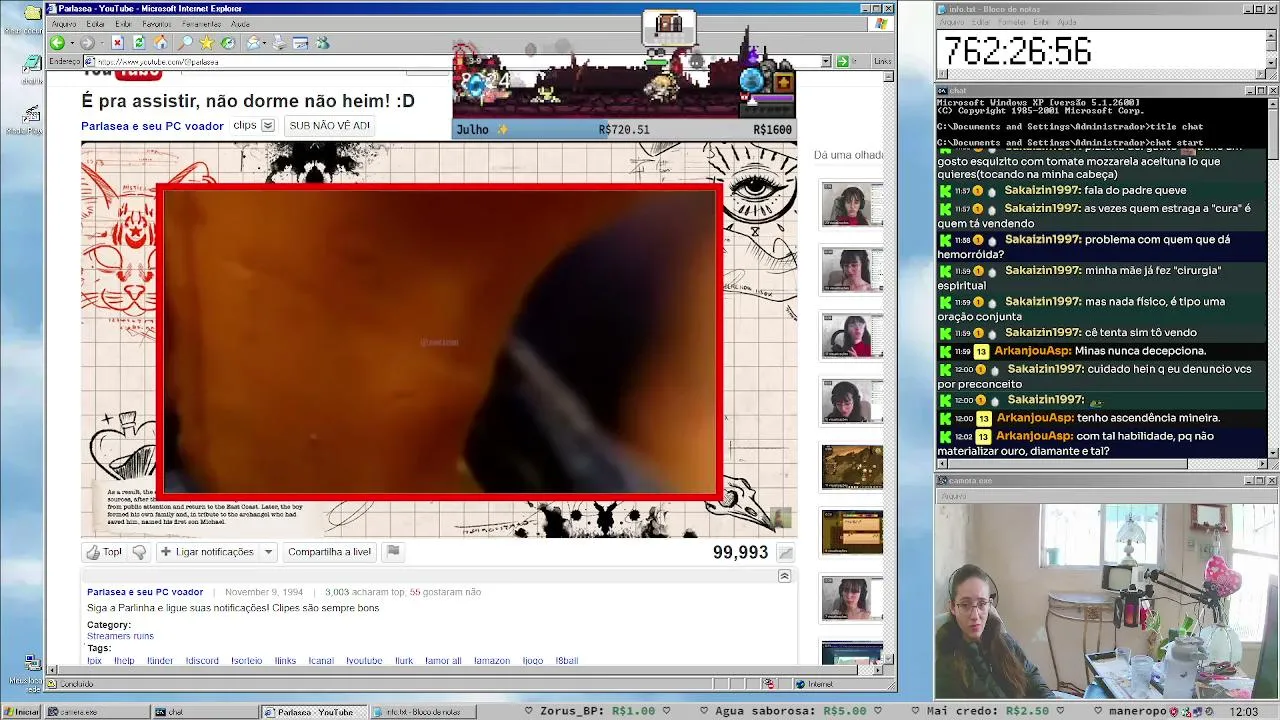This screenshot has width=1280, height=720.
Task: Expand the Mail button dropdown arrow
Action: pyautogui.click(x=265, y=43)
